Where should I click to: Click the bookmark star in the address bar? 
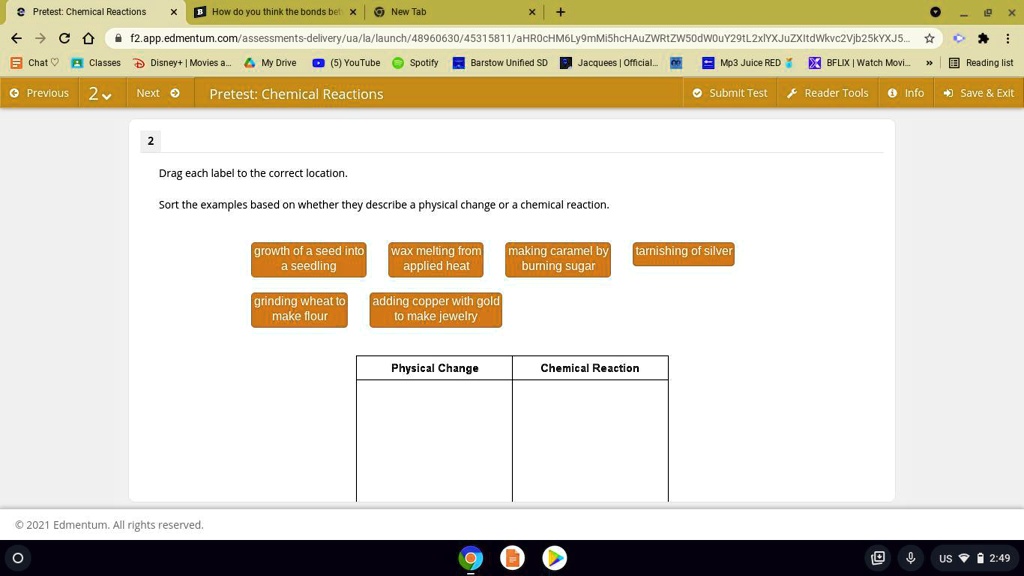tap(928, 36)
